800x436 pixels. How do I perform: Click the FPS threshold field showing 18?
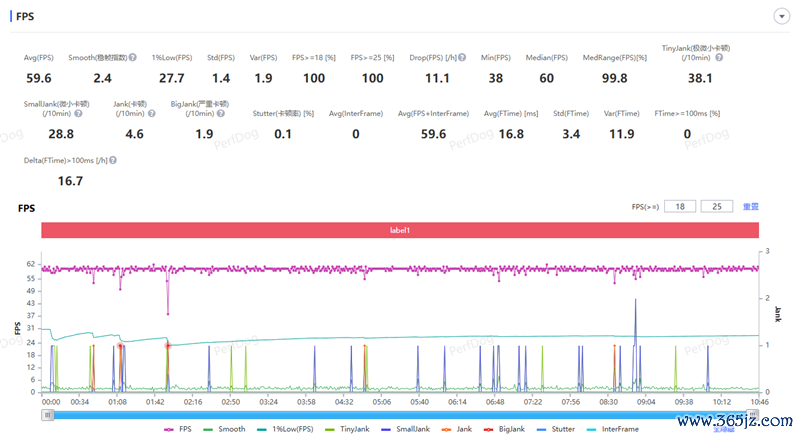tap(680, 207)
